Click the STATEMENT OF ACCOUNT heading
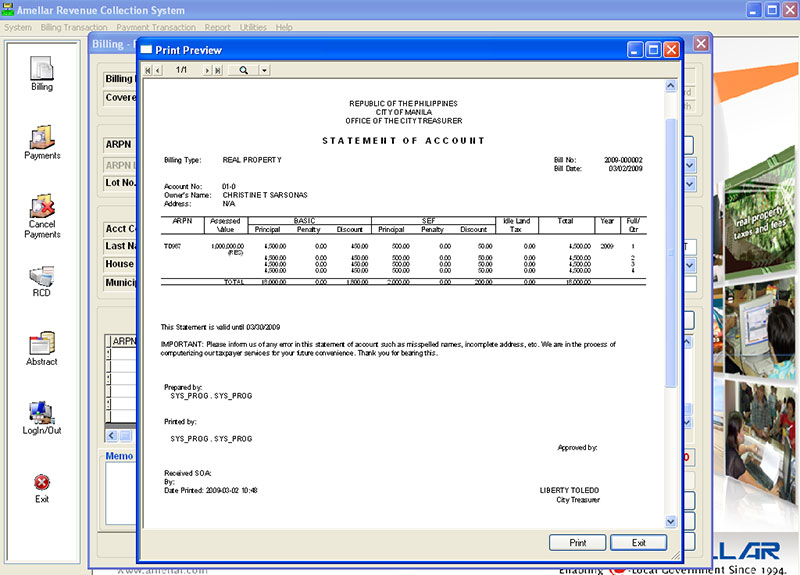800x575 pixels. click(403, 141)
